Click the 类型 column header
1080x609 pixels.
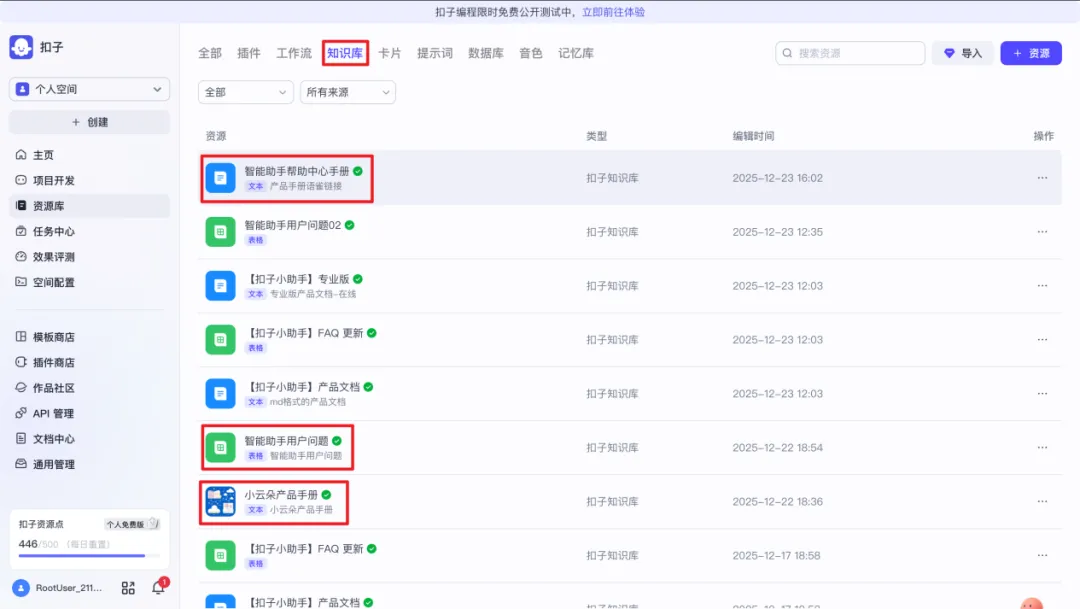pos(596,136)
